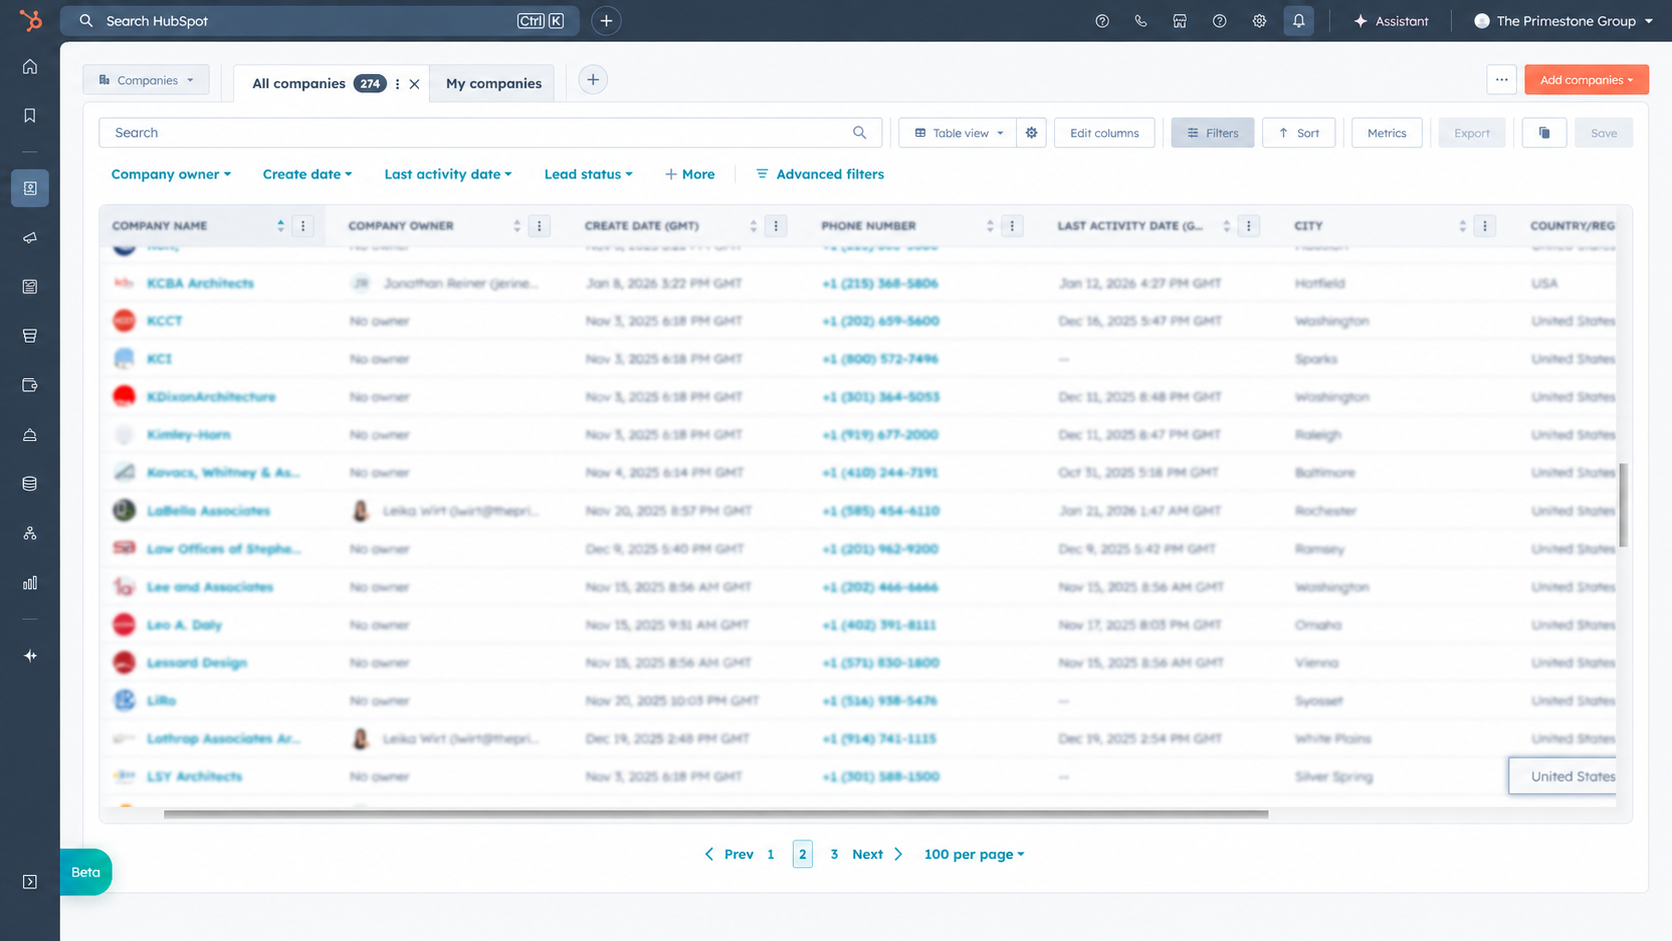1672x941 pixels.
Task: Add a new view with plus button
Action: click(593, 80)
